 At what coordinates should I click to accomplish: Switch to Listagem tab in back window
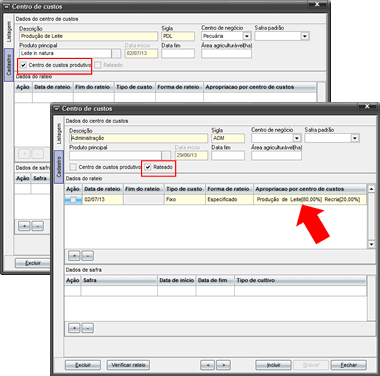pos(9,32)
